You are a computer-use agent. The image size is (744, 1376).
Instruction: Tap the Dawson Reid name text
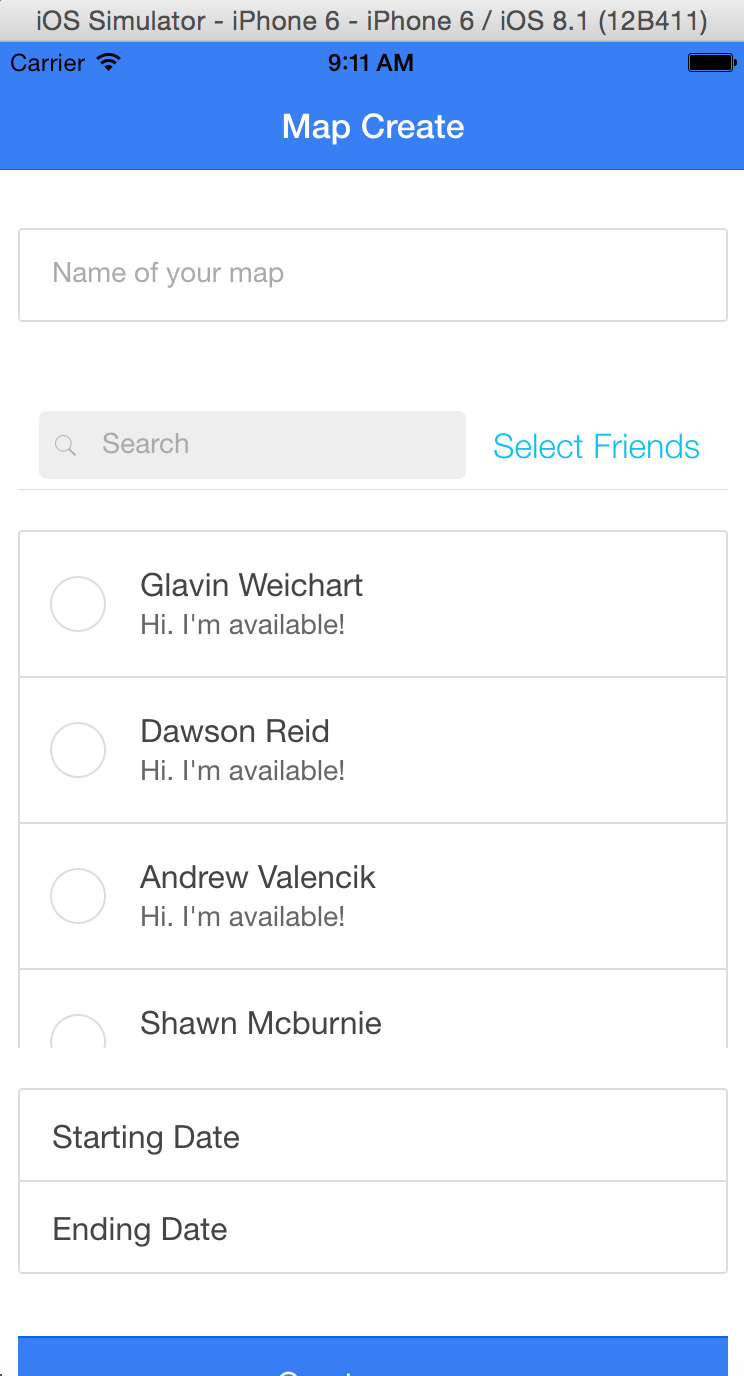coord(235,731)
